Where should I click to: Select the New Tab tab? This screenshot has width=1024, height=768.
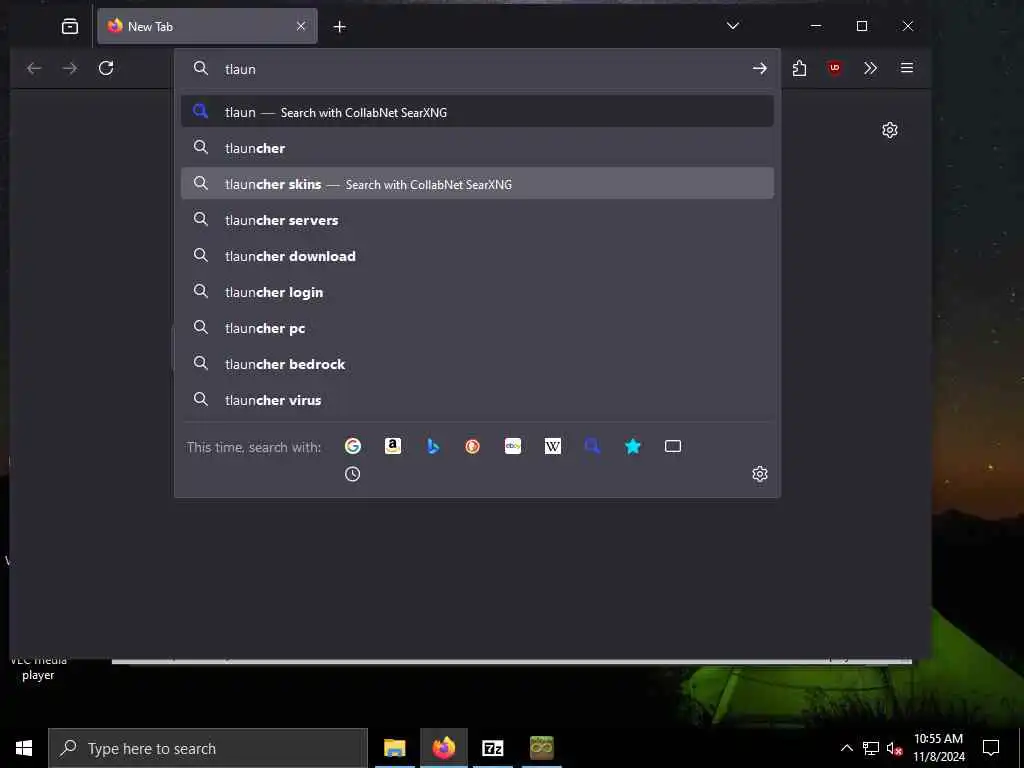coord(207,26)
